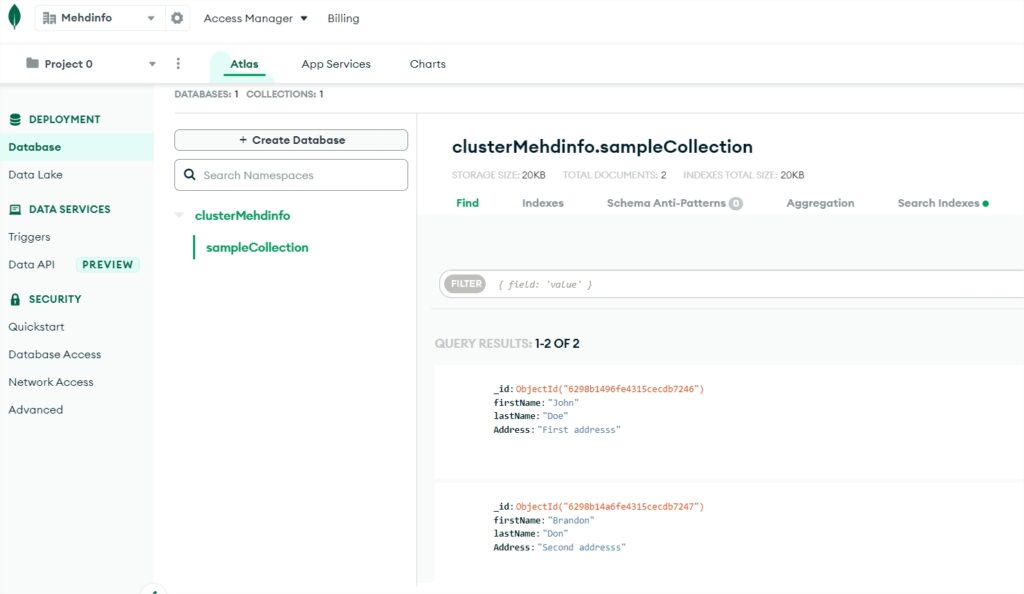Open the Mehdinfo organization dropdown
This screenshot has width=1024, height=594.
click(99, 18)
